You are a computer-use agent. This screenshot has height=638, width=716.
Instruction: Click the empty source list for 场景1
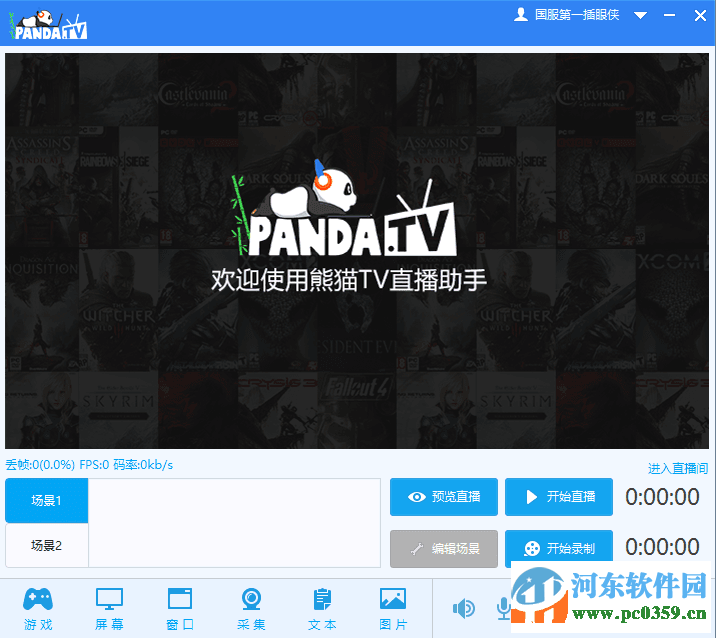click(234, 523)
